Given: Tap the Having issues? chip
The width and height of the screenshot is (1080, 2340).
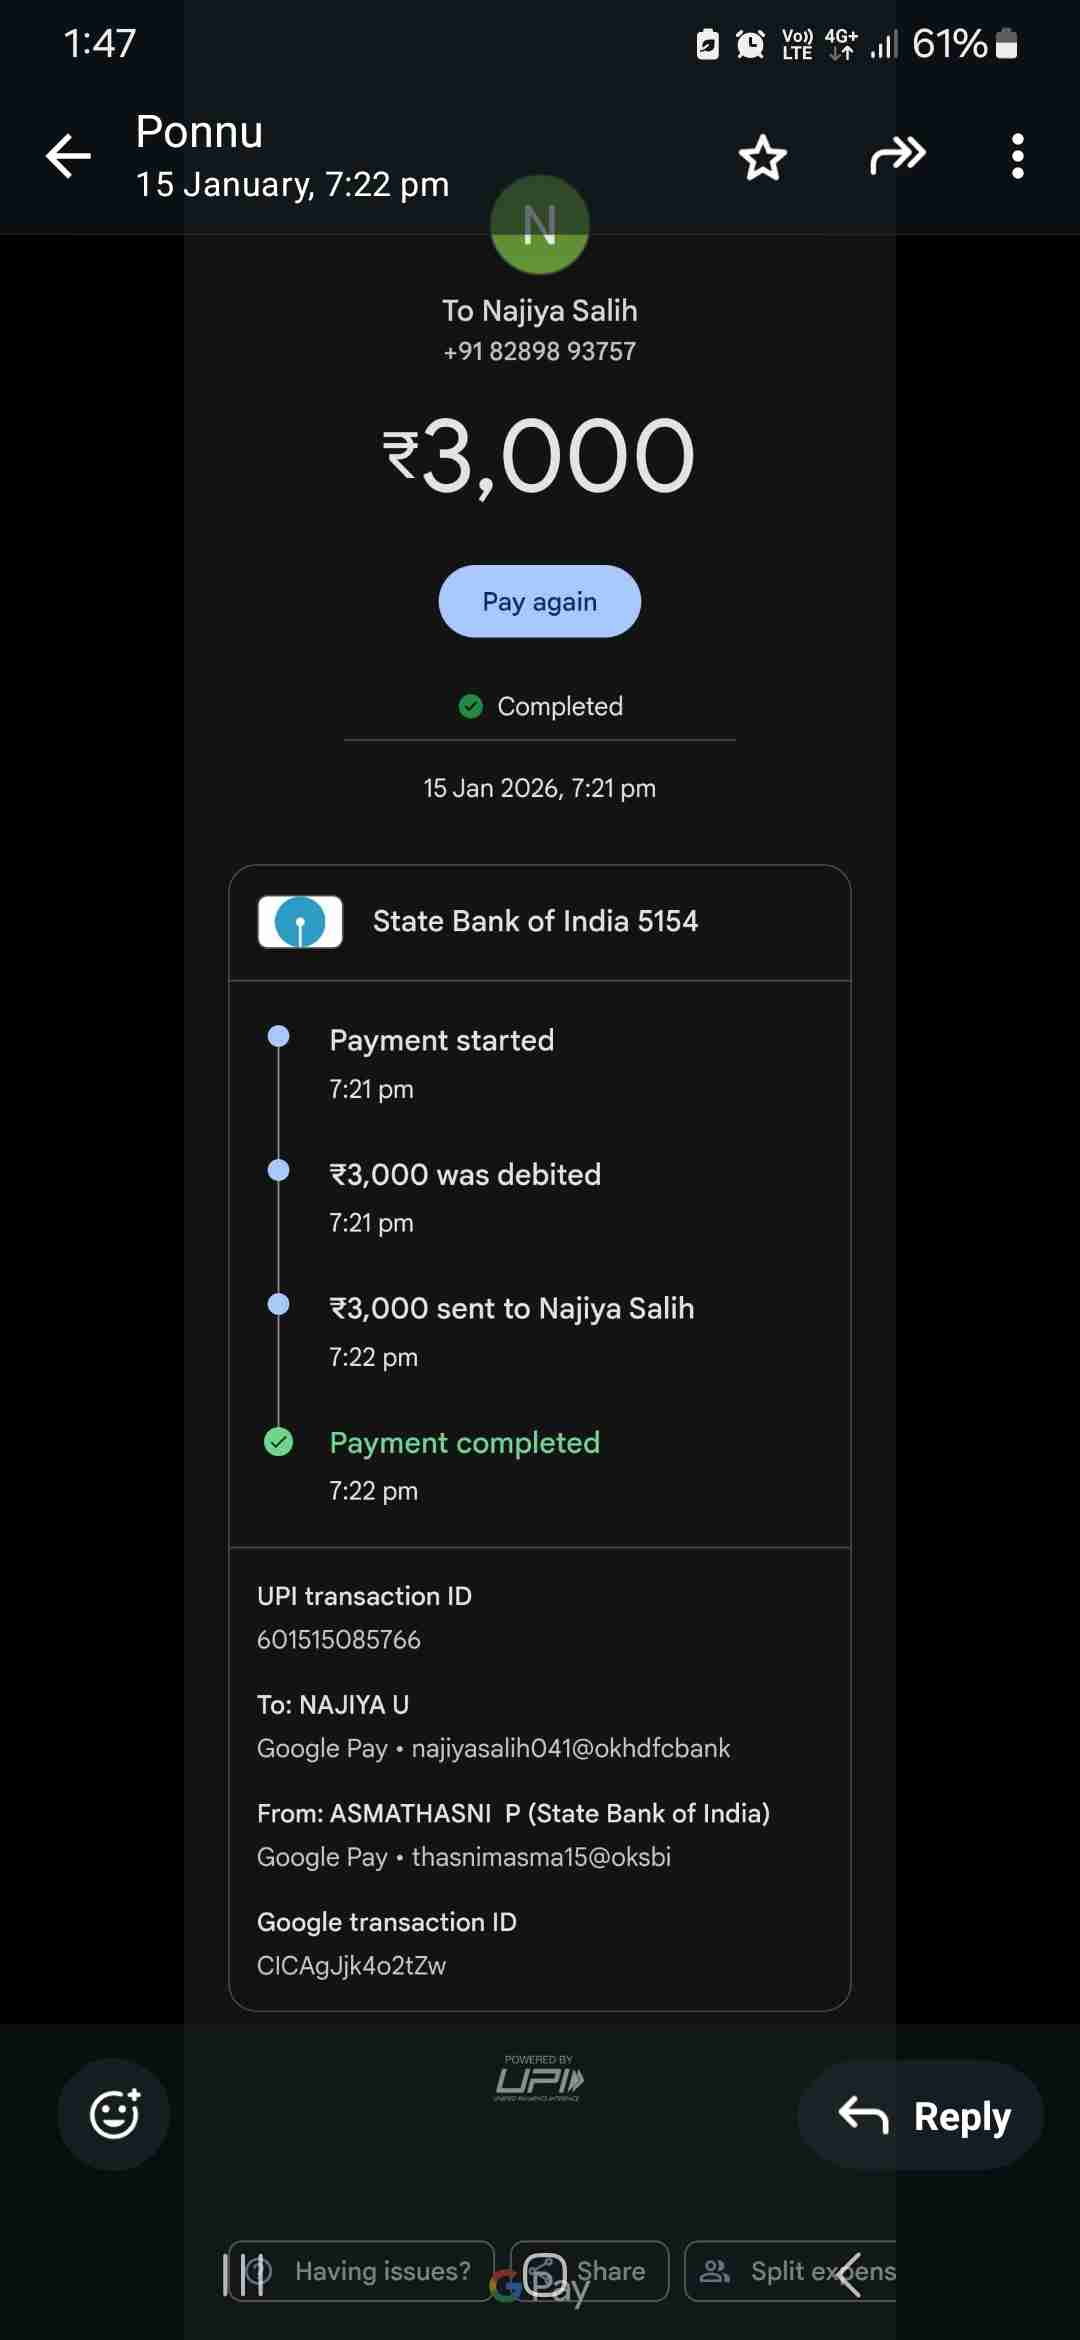Looking at the screenshot, I should click(362, 2271).
